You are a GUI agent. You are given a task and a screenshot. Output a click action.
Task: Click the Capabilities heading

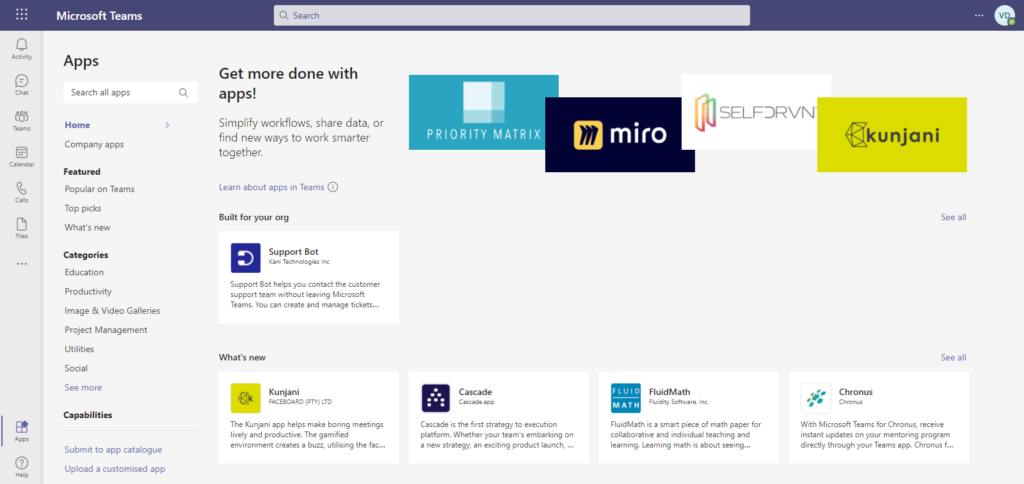[x=88, y=415]
